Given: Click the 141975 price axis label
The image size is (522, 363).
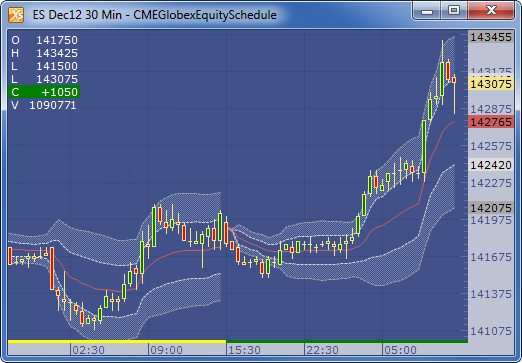Looking at the screenshot, I should 491,220.
